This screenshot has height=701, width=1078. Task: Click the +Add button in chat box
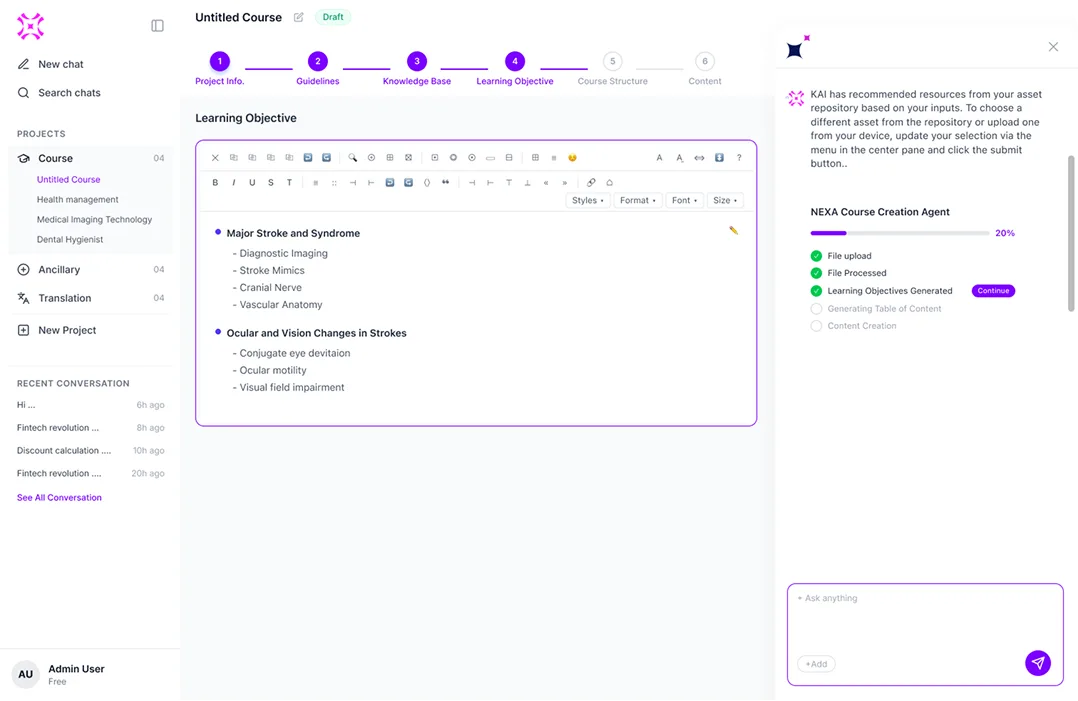pos(817,664)
